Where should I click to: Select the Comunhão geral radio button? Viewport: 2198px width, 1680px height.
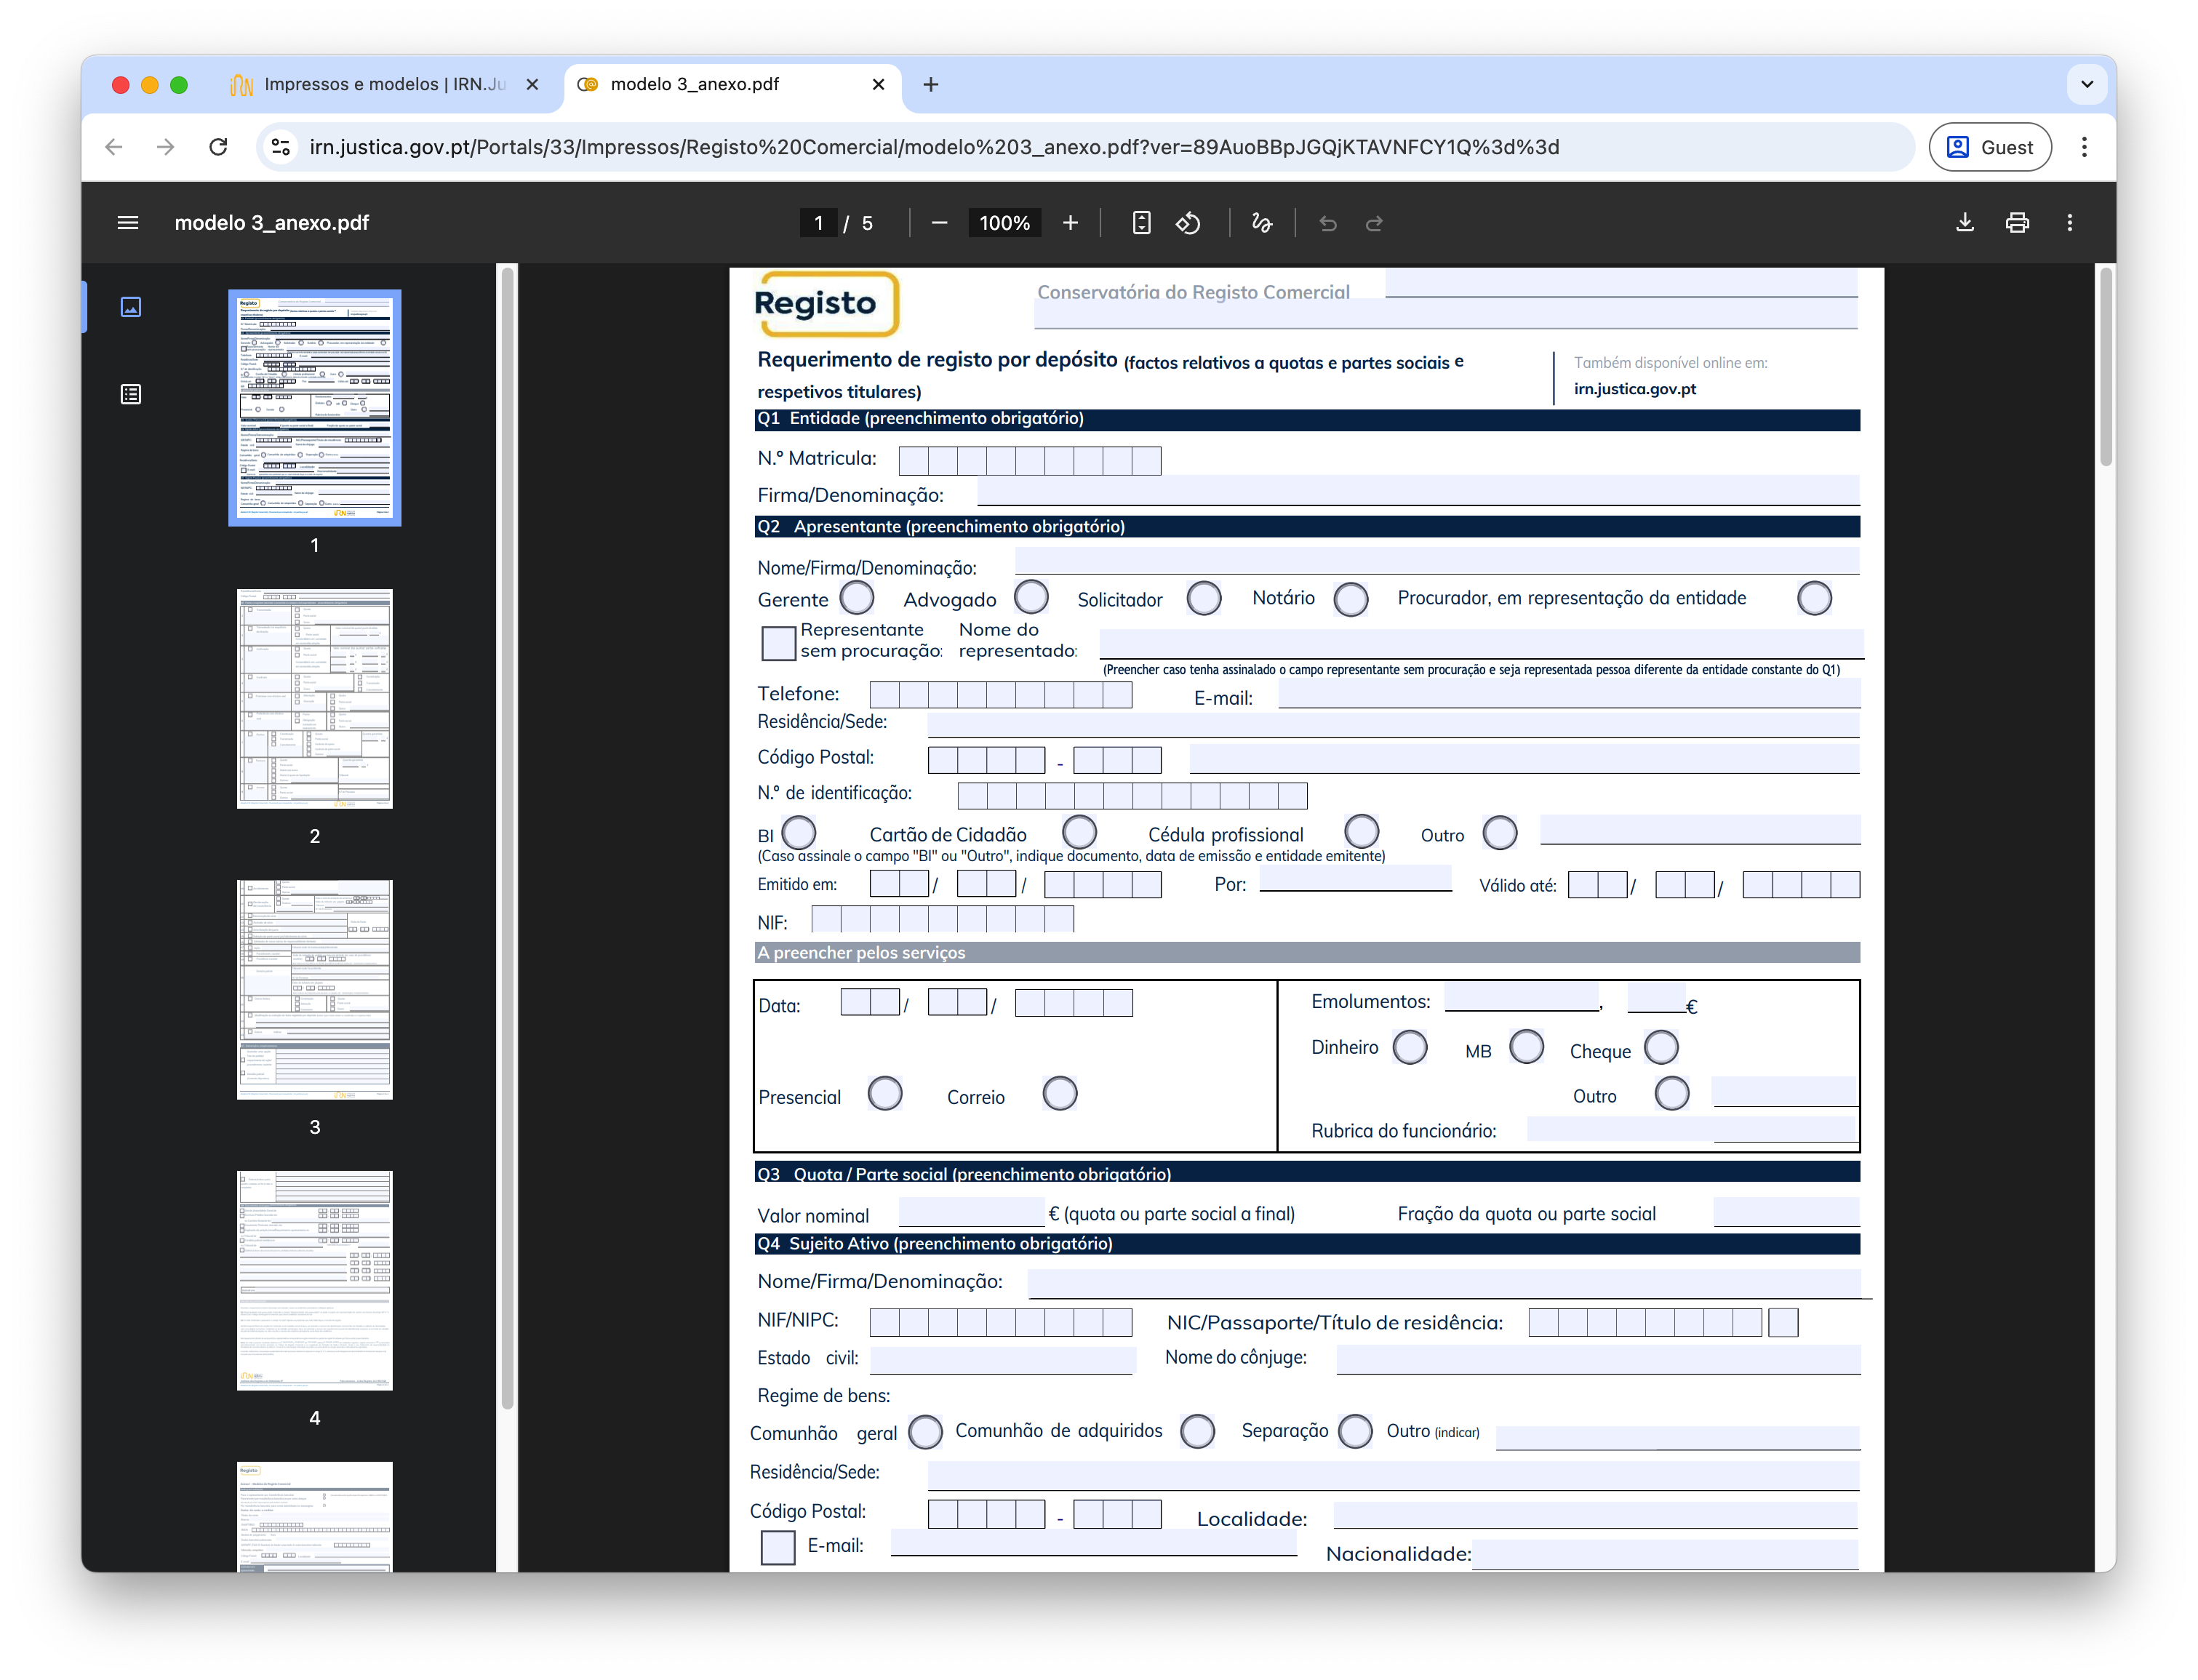(925, 1431)
